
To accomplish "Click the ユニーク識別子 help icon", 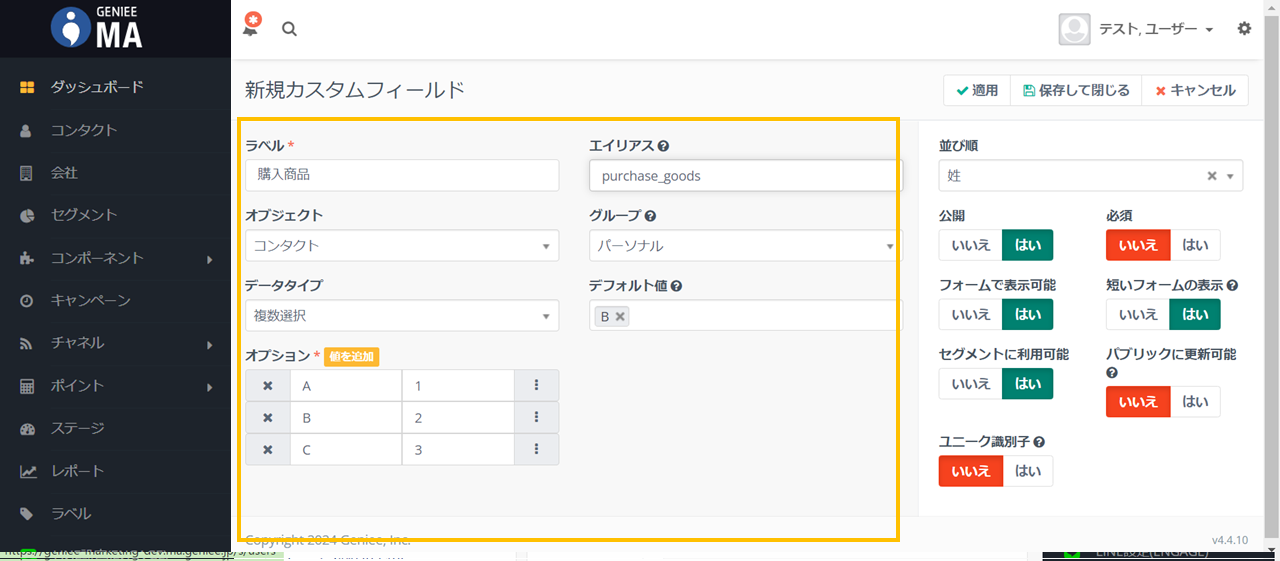I will pos(1039,442).
